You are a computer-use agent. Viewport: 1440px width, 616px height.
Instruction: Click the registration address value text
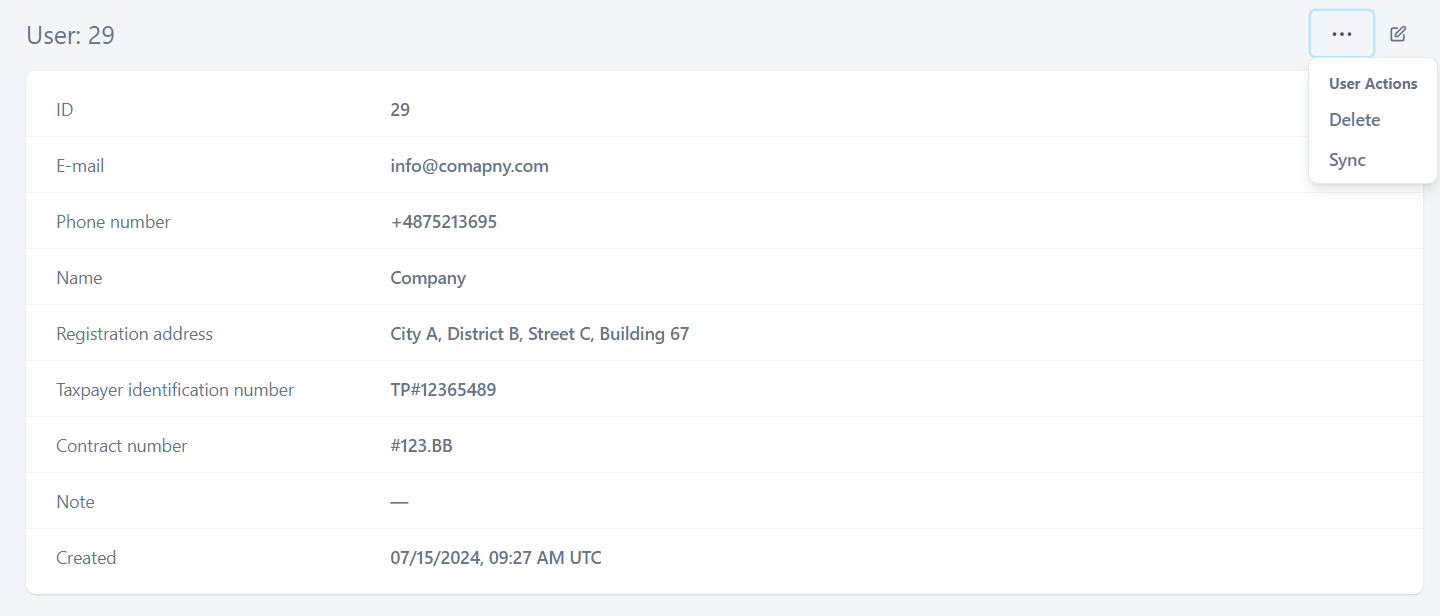click(x=539, y=334)
